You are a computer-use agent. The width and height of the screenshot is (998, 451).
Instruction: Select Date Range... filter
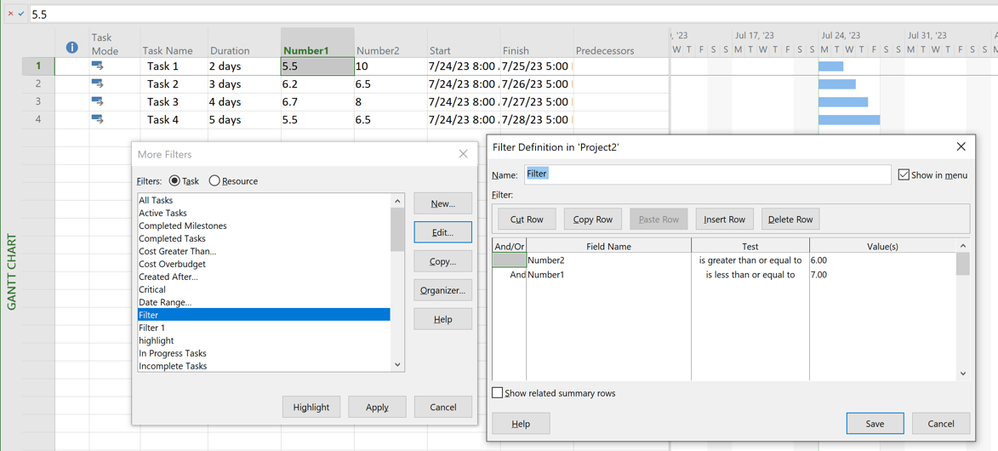point(264,302)
